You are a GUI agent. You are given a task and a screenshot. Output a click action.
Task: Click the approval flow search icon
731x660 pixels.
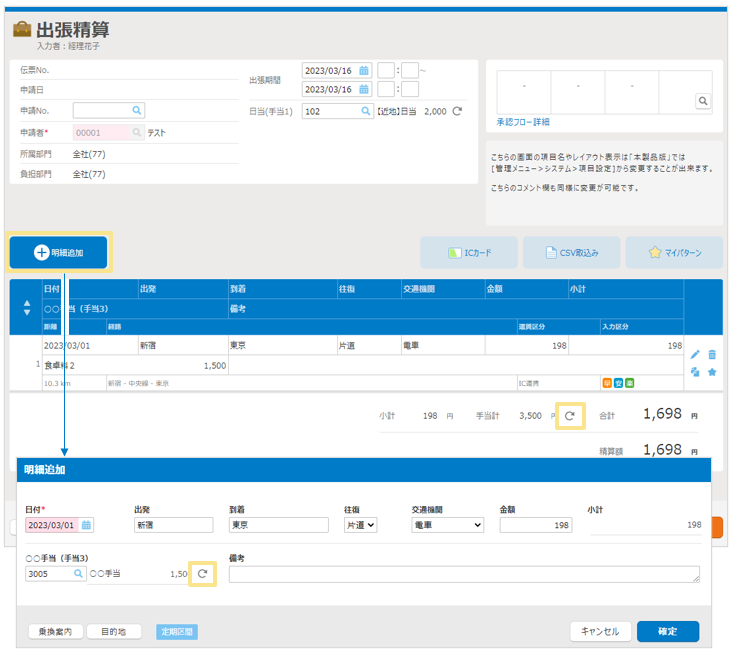point(703,101)
